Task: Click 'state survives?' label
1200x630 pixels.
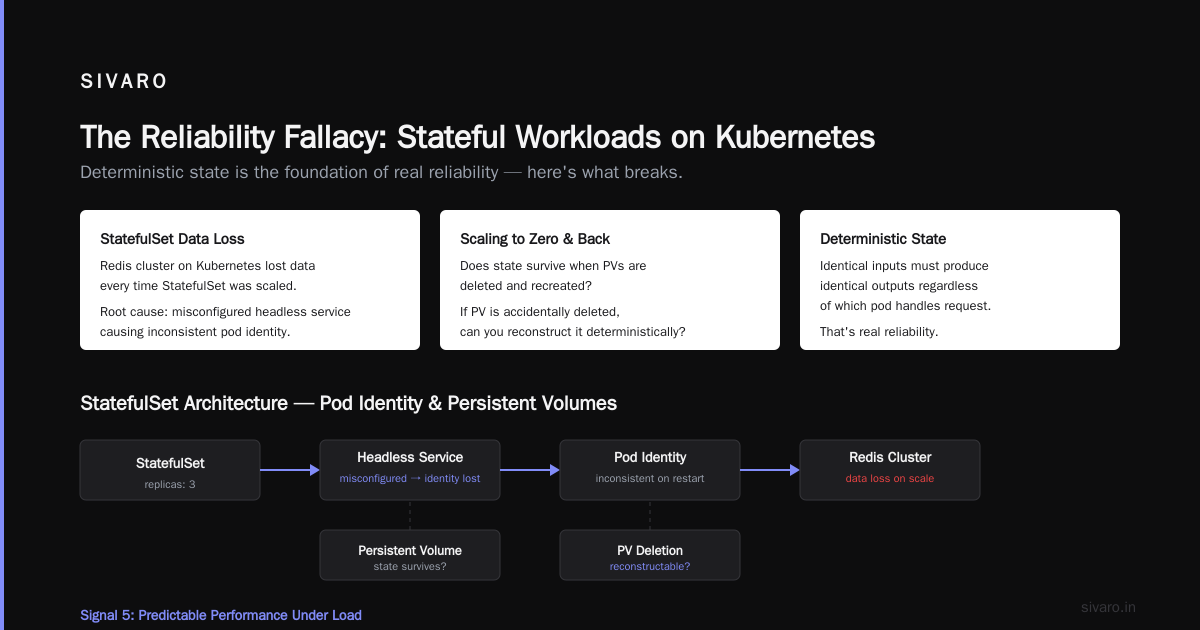Action: tap(410, 566)
